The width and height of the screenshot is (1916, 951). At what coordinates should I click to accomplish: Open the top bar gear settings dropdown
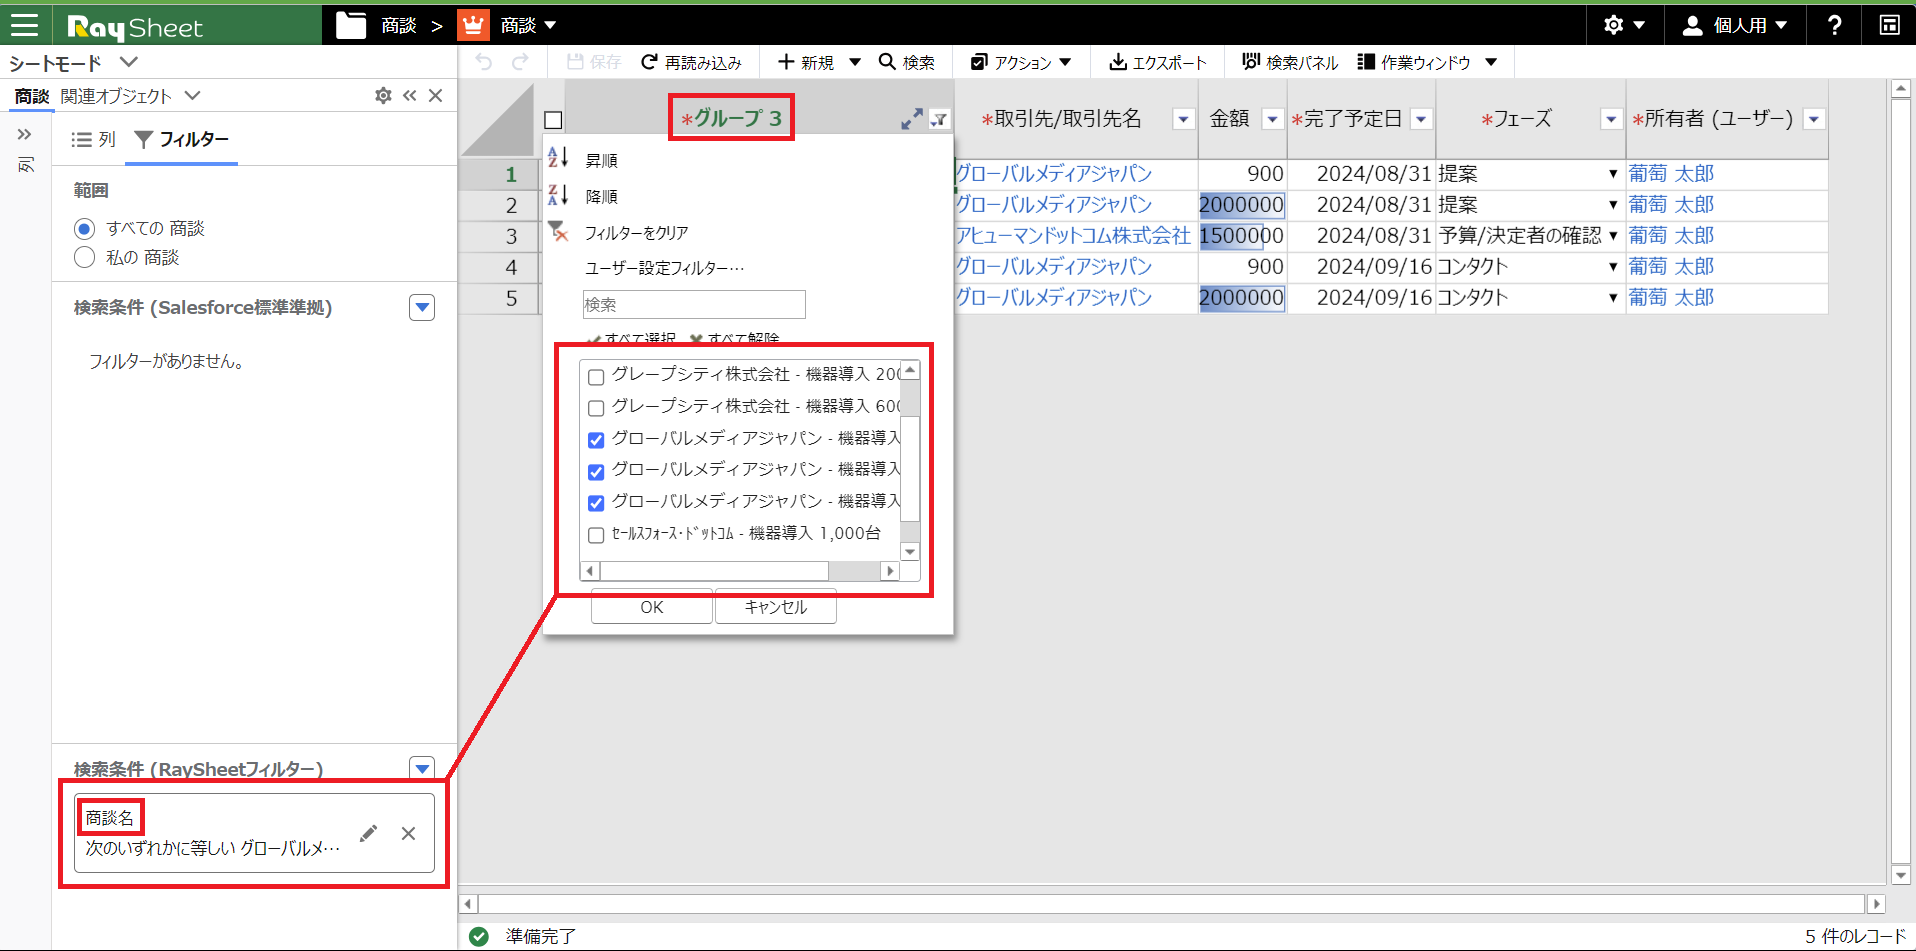click(1624, 25)
